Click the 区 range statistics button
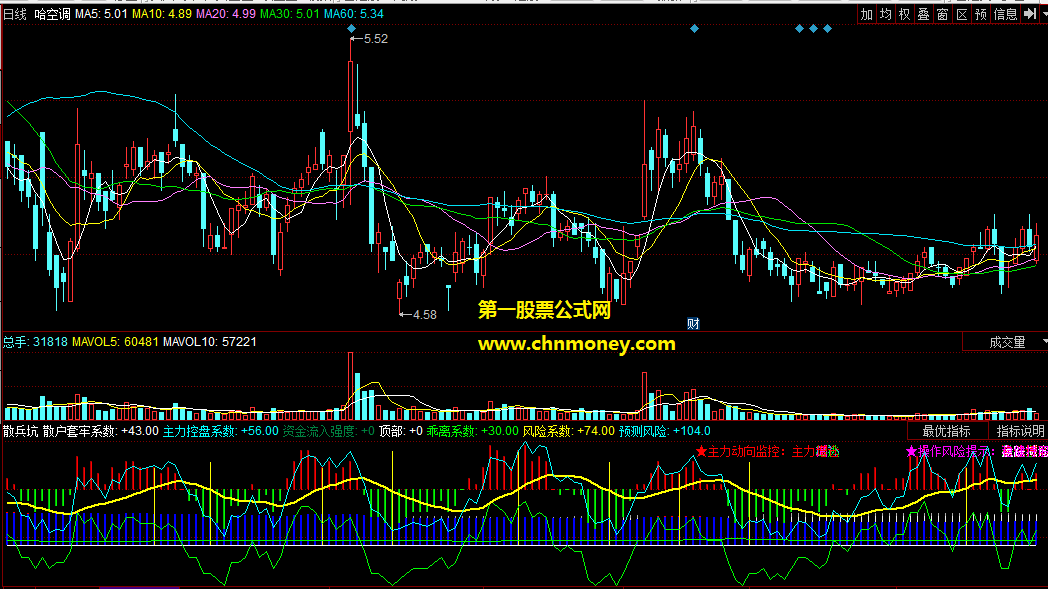The width and height of the screenshot is (1048, 589). coord(962,14)
